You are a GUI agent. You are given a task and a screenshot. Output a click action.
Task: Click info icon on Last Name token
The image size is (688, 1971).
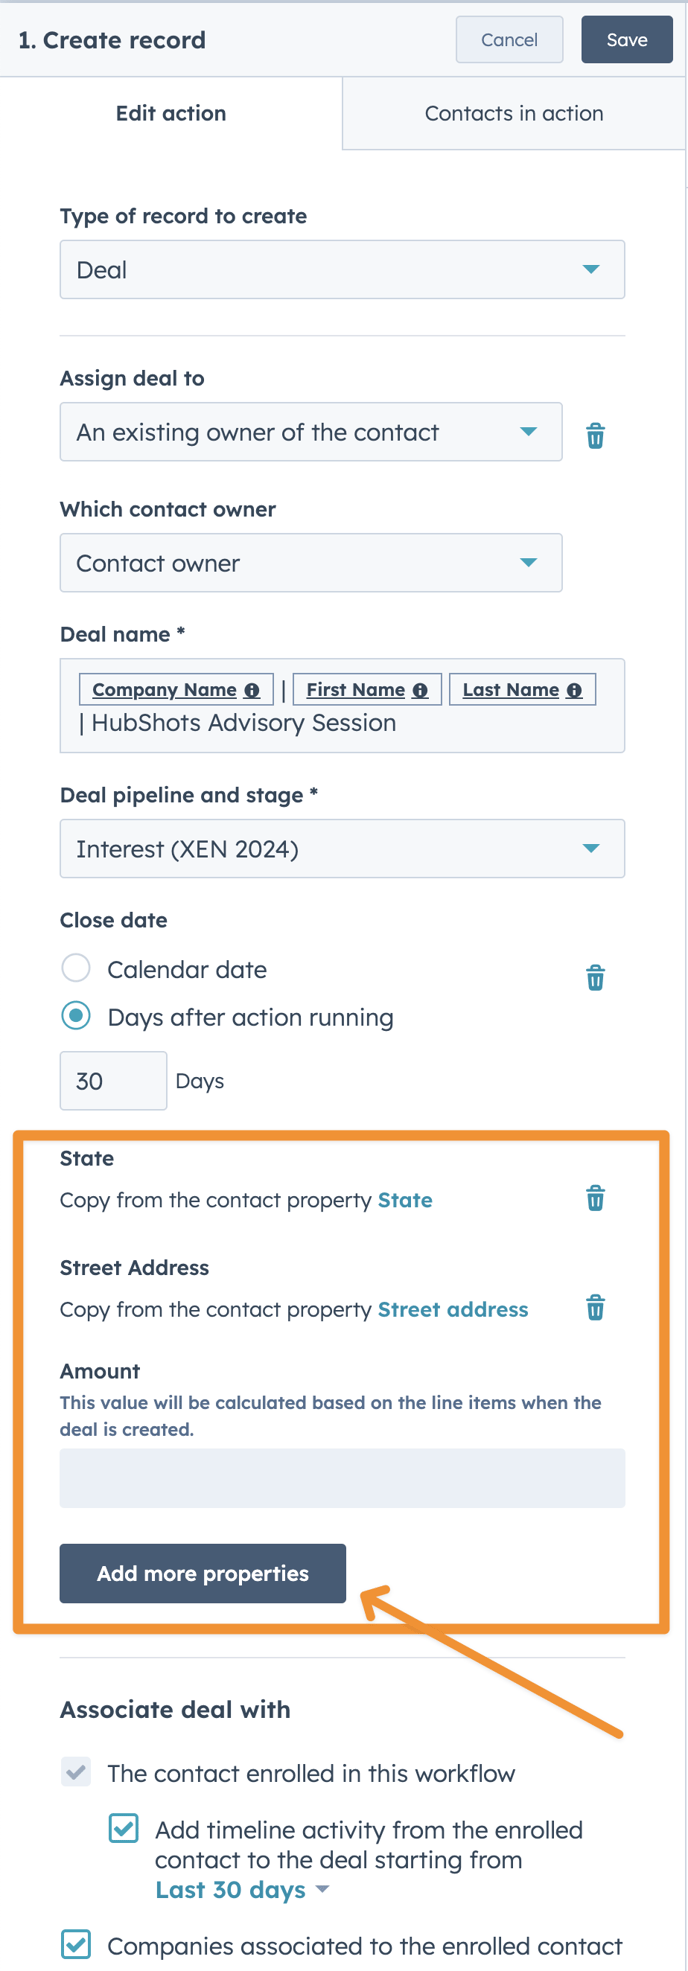click(574, 690)
